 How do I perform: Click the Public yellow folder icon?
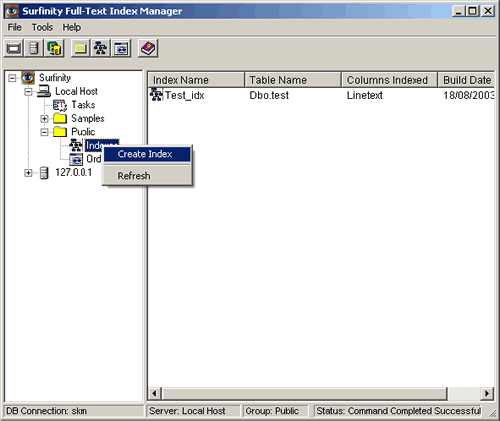pos(60,132)
